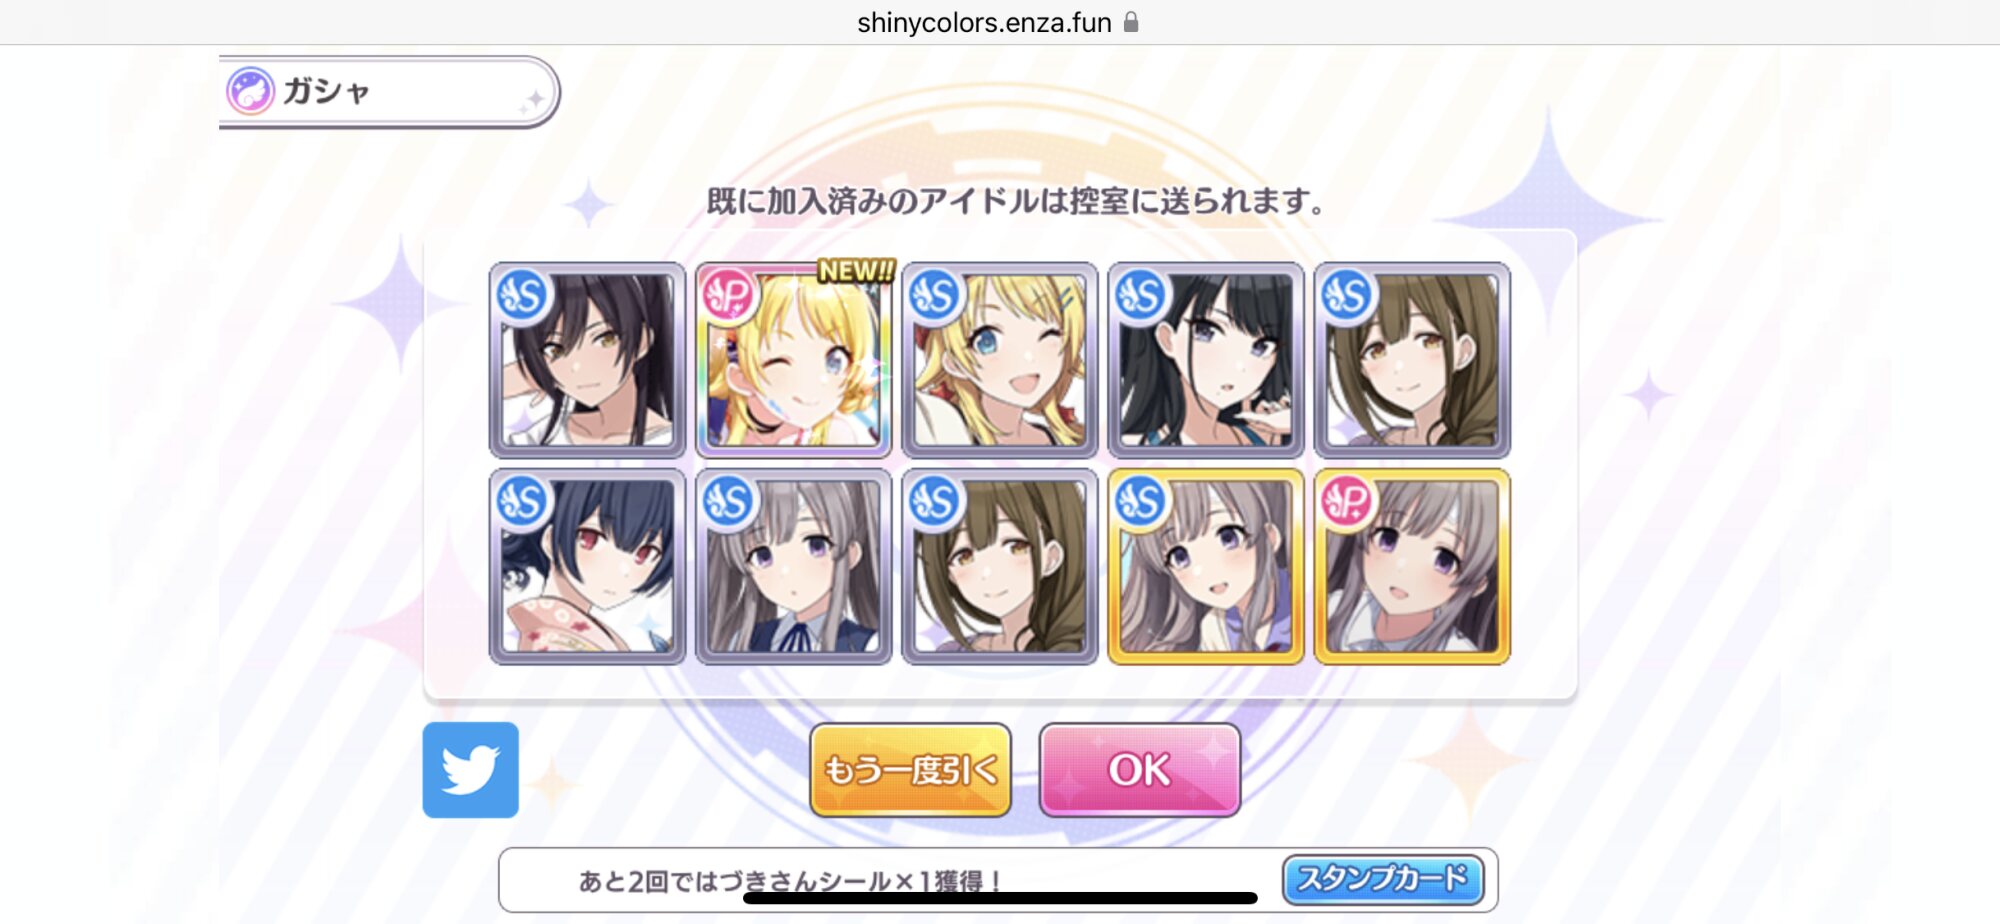Select the red-eyed kimono idol card
This screenshot has height=924, width=2000.
point(587,566)
